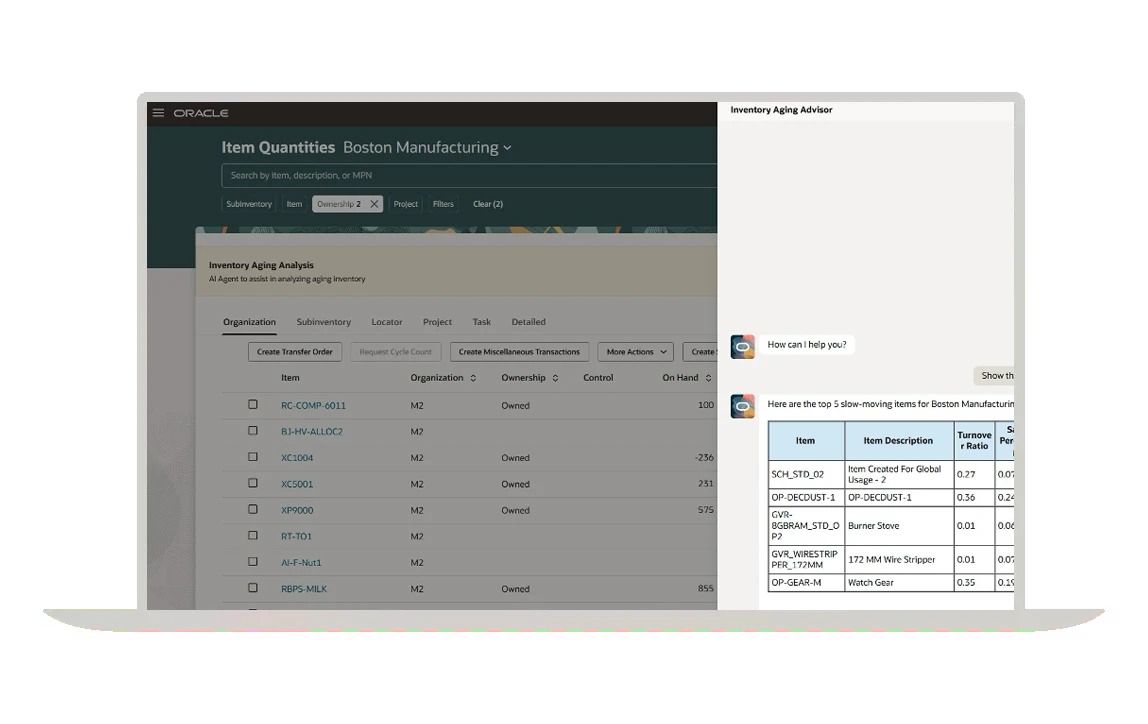Click the advisor avatar beside the slow-moving items reply
Viewport: 1148px width, 724px height.
pos(742,406)
